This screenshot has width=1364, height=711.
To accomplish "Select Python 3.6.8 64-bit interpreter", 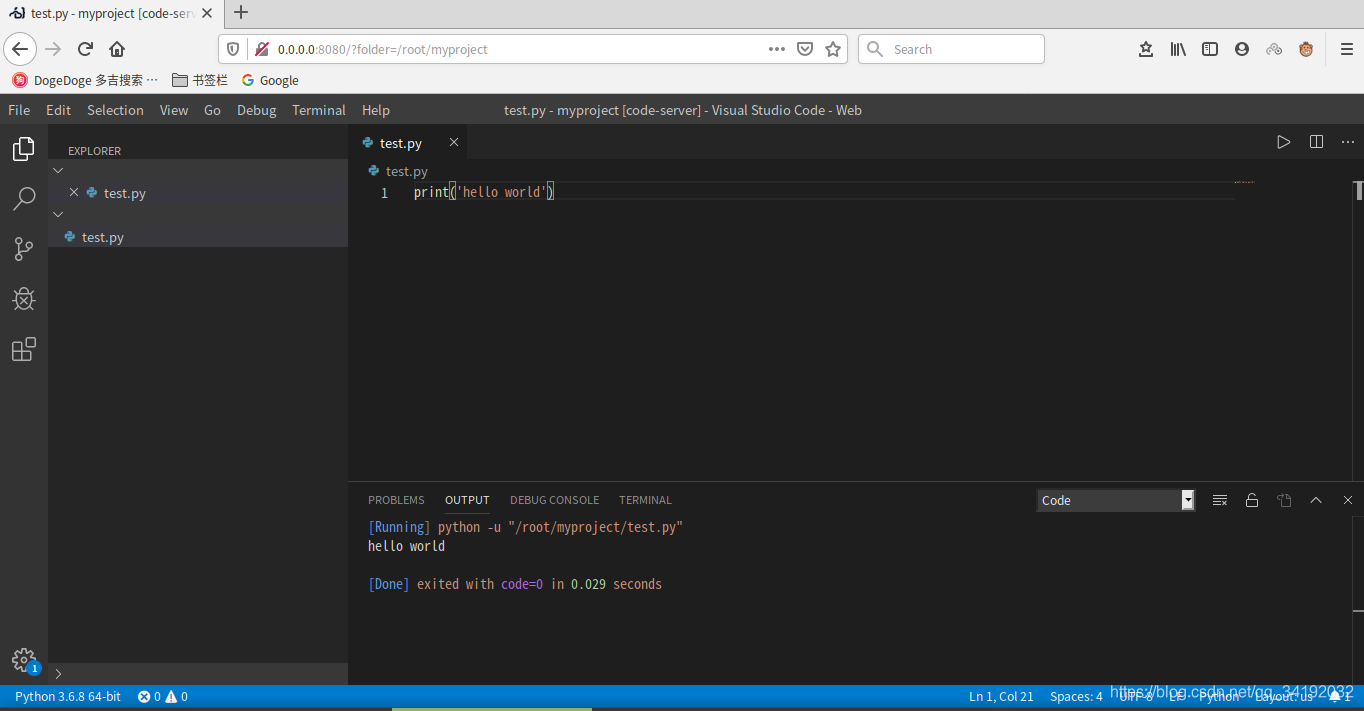I will tap(68, 696).
